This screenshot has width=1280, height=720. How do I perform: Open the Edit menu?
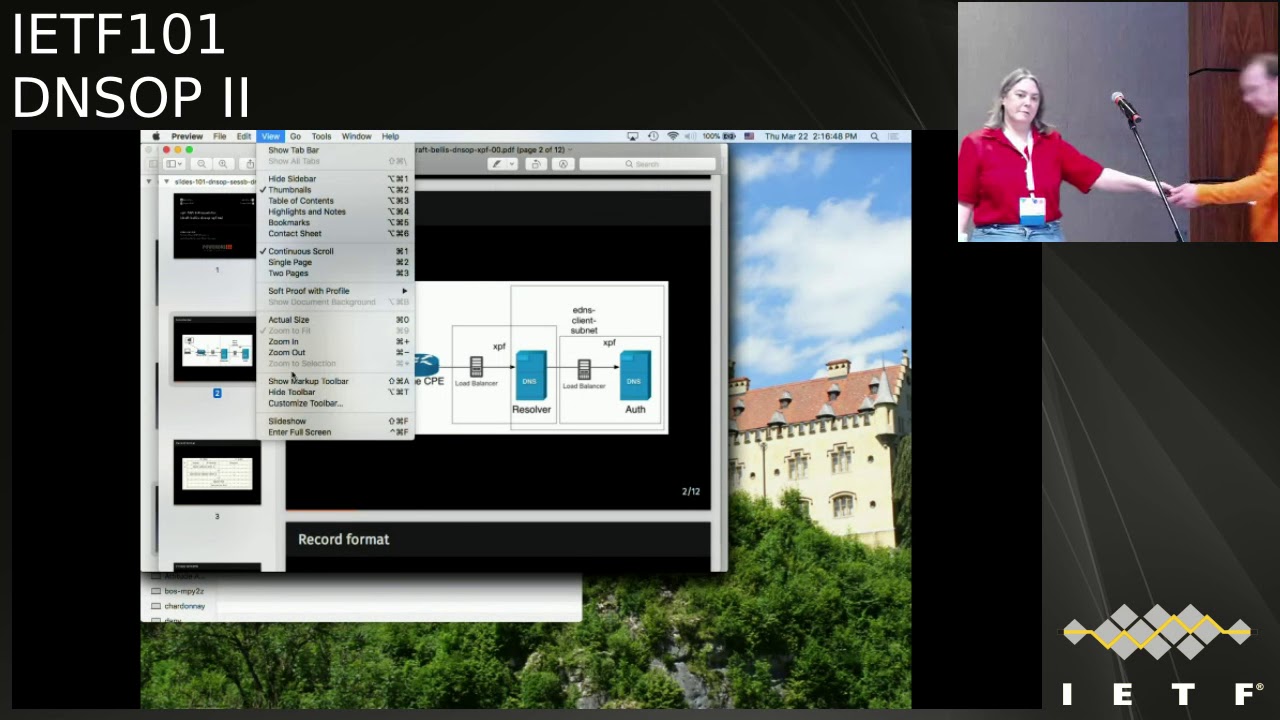pos(244,136)
